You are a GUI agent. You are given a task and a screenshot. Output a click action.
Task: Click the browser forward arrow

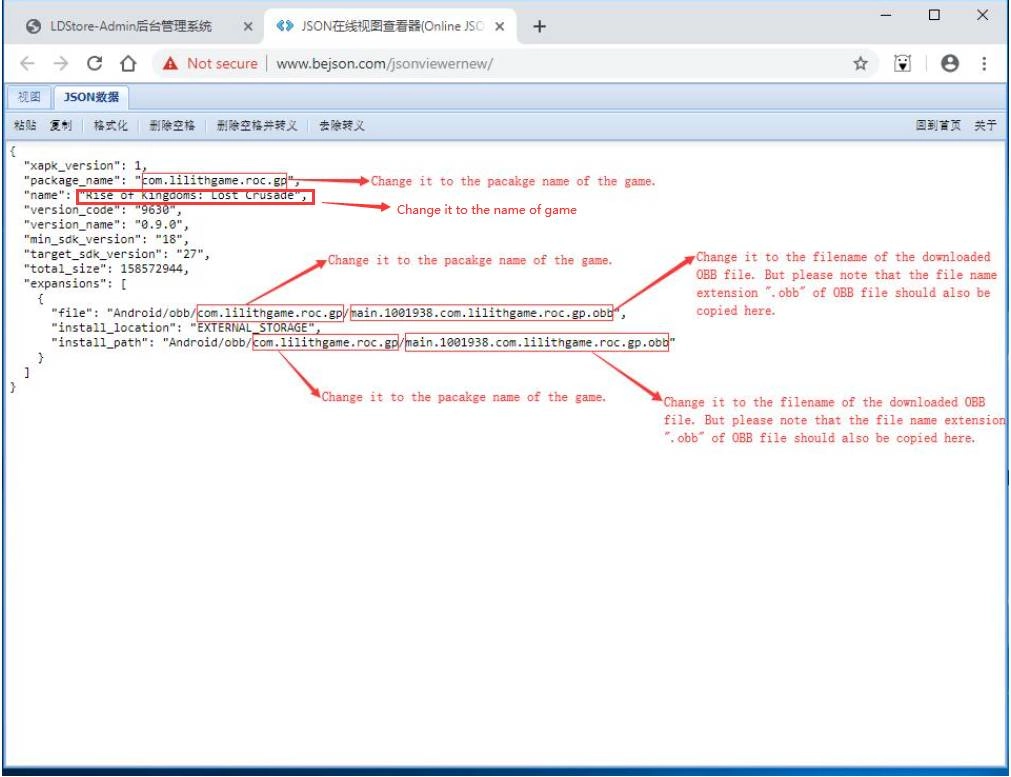(61, 64)
